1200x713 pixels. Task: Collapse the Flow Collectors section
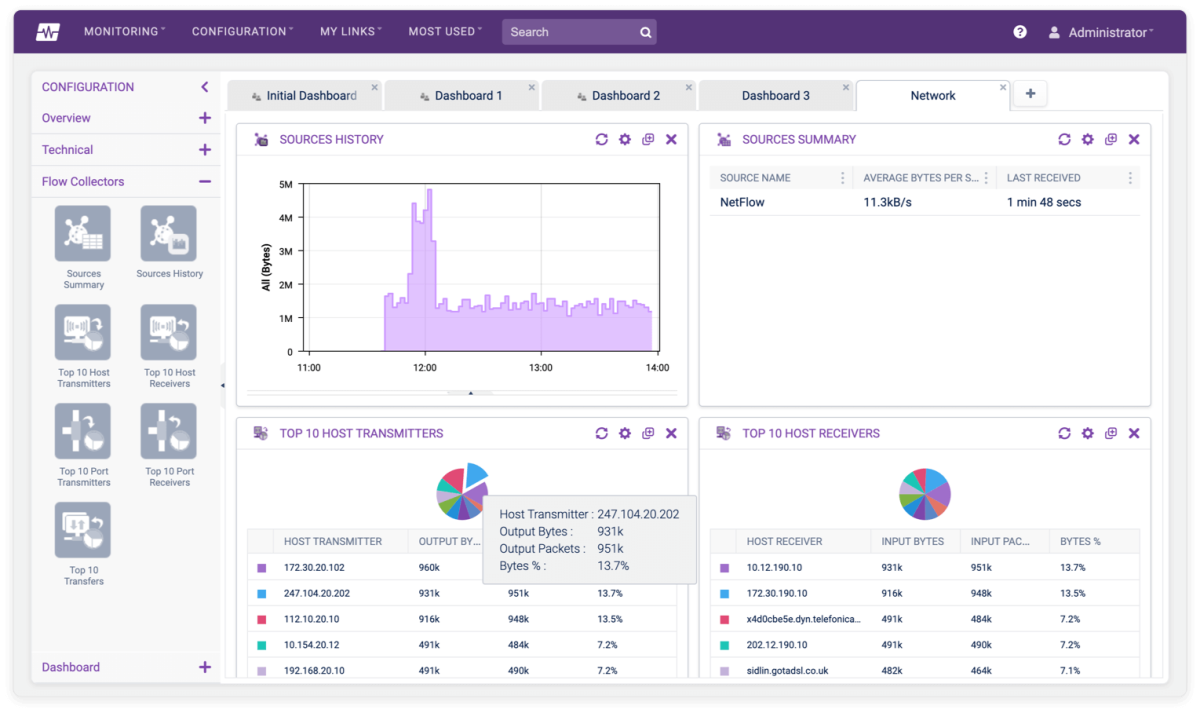tap(205, 181)
